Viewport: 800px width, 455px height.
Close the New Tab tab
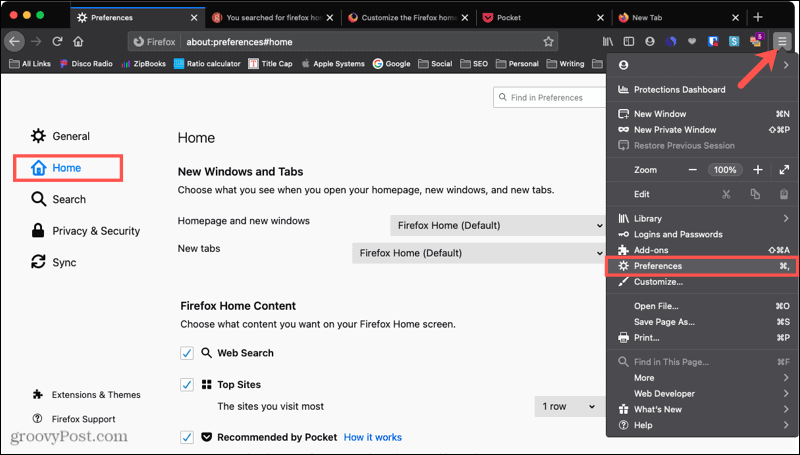735,17
